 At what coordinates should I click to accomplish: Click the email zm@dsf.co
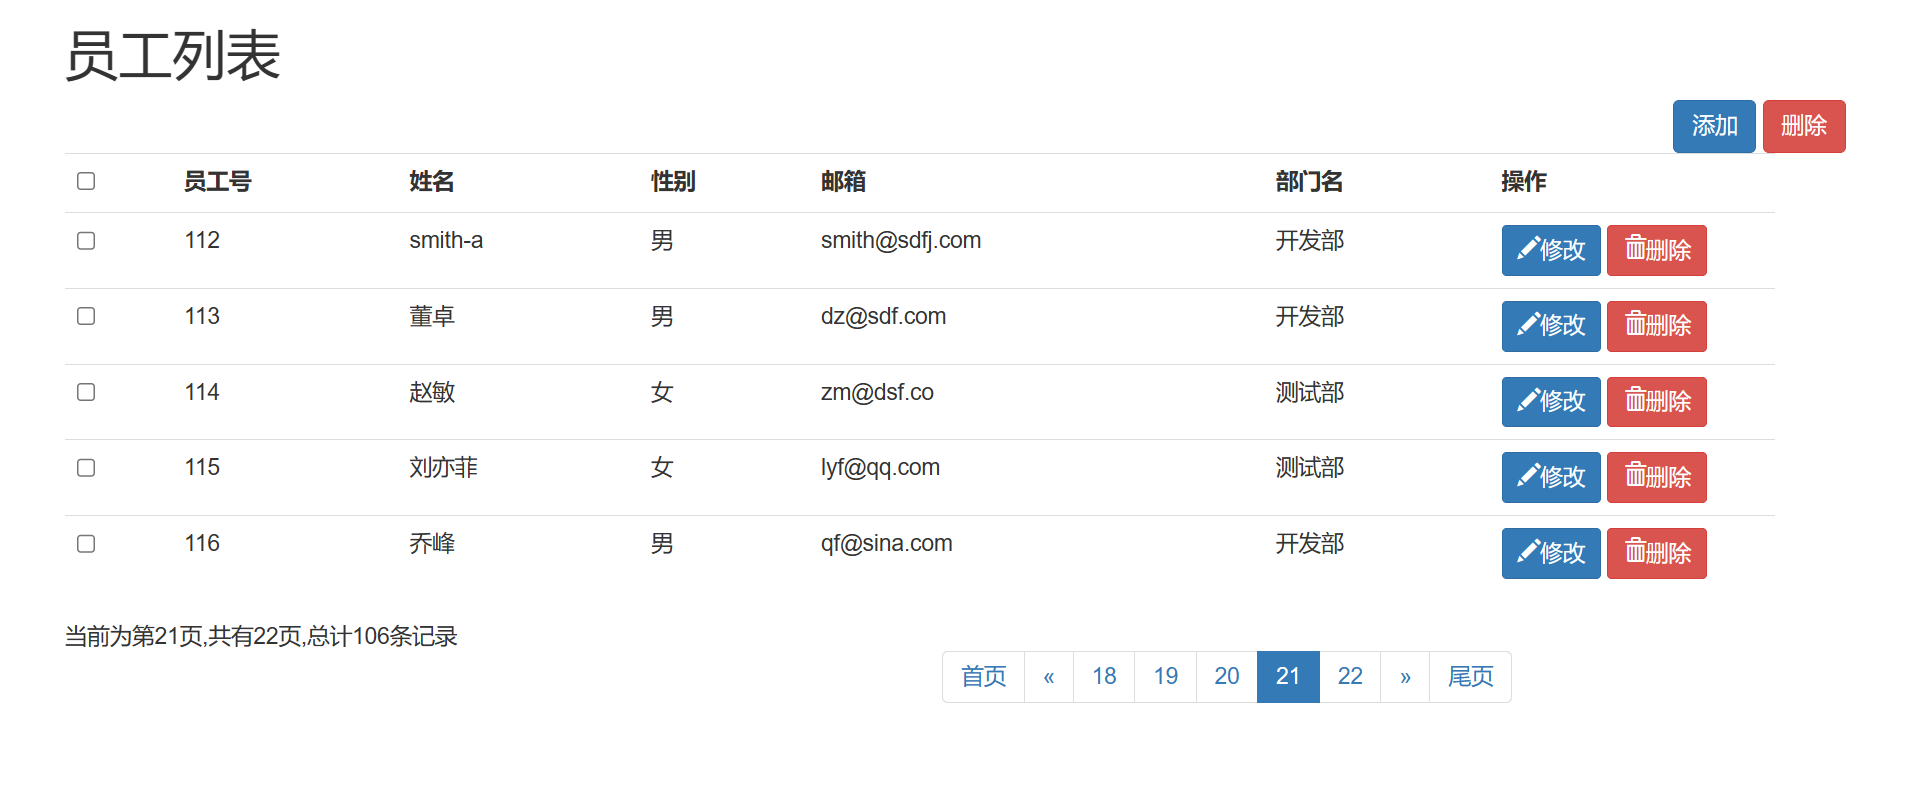coord(877,393)
